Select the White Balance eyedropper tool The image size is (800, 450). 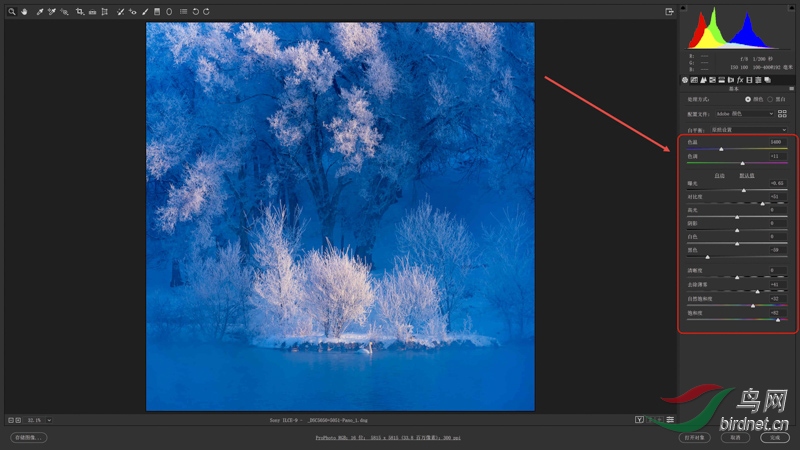point(40,11)
